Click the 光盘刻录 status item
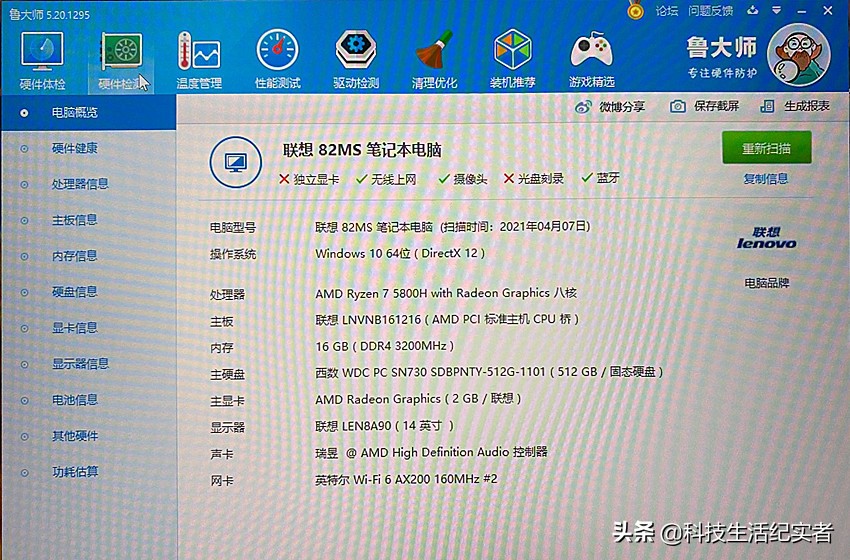This screenshot has width=850, height=560. pyautogui.click(x=533, y=179)
